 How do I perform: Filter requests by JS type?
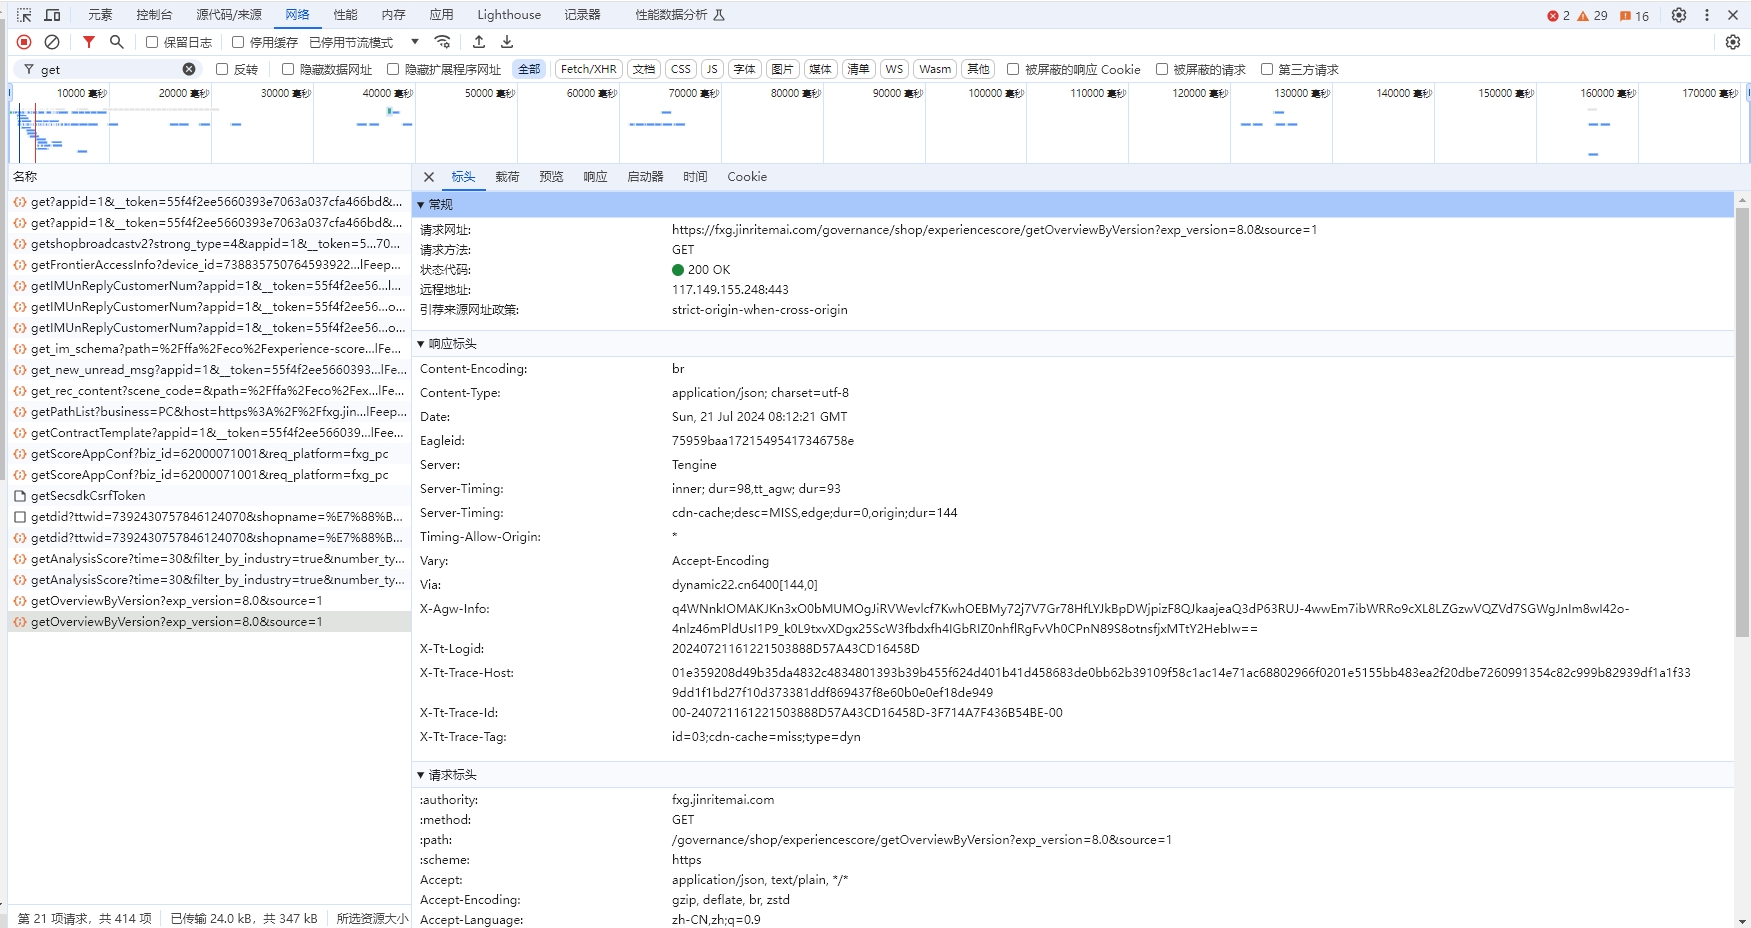click(x=712, y=69)
